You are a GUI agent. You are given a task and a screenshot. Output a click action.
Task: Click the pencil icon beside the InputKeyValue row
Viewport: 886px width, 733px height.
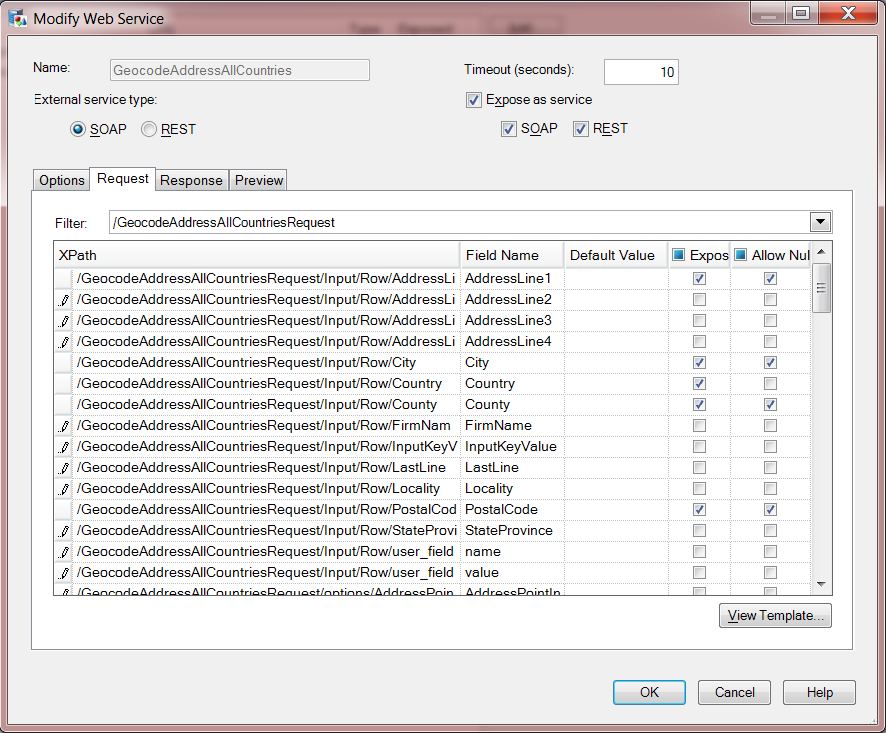[64, 446]
